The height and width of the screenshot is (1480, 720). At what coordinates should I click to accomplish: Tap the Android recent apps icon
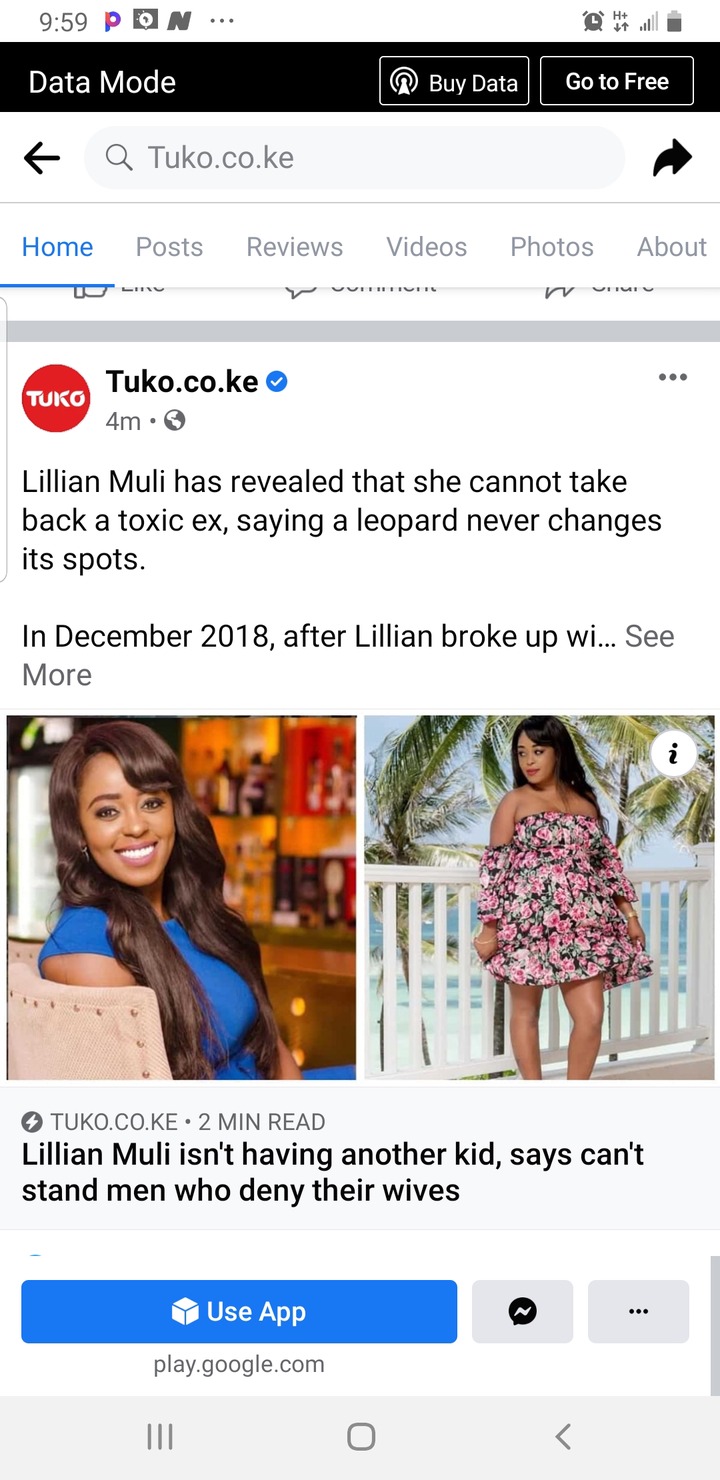(x=160, y=1437)
